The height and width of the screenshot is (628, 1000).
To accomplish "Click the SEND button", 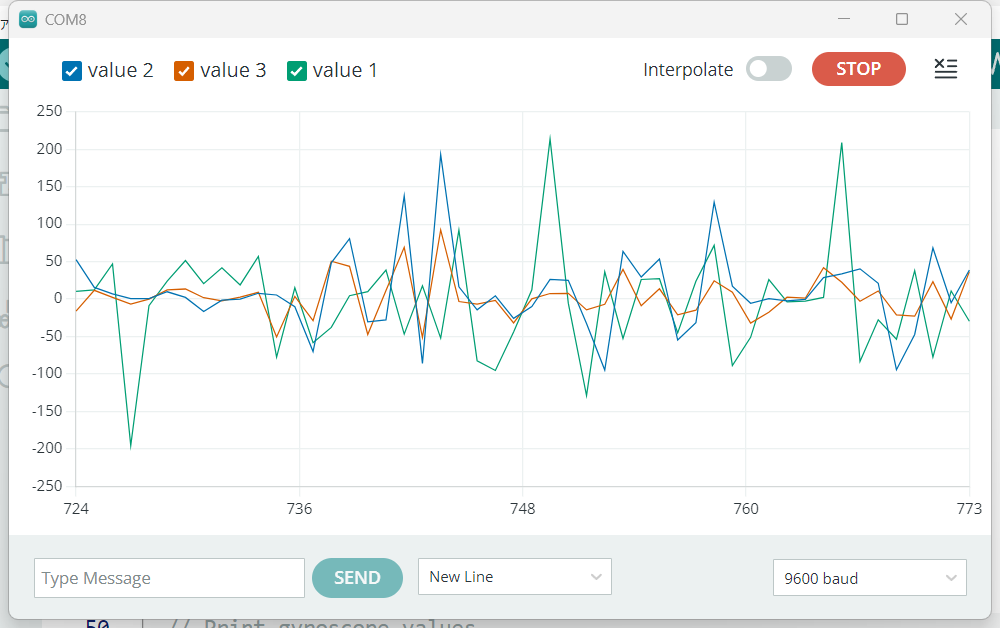I will click(x=357, y=578).
